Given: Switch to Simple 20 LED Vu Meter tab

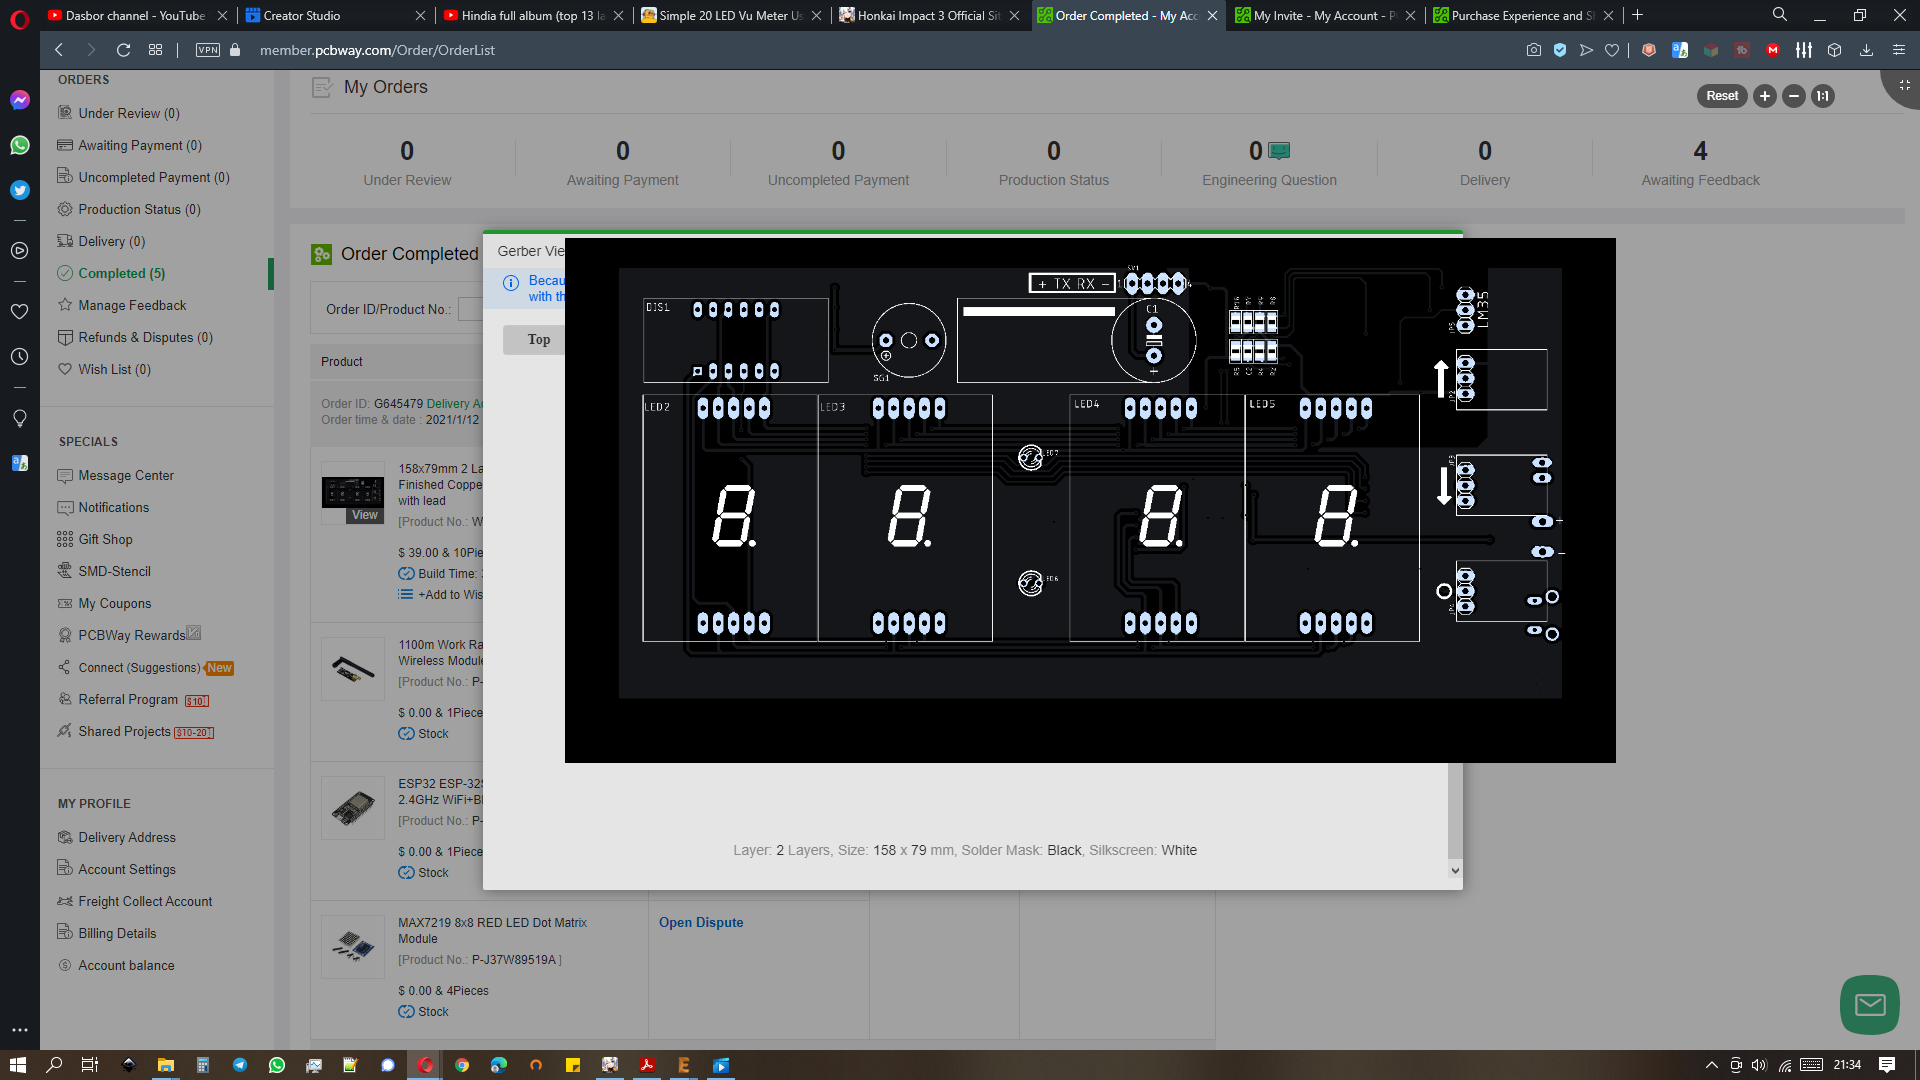Looking at the screenshot, I should [730, 15].
